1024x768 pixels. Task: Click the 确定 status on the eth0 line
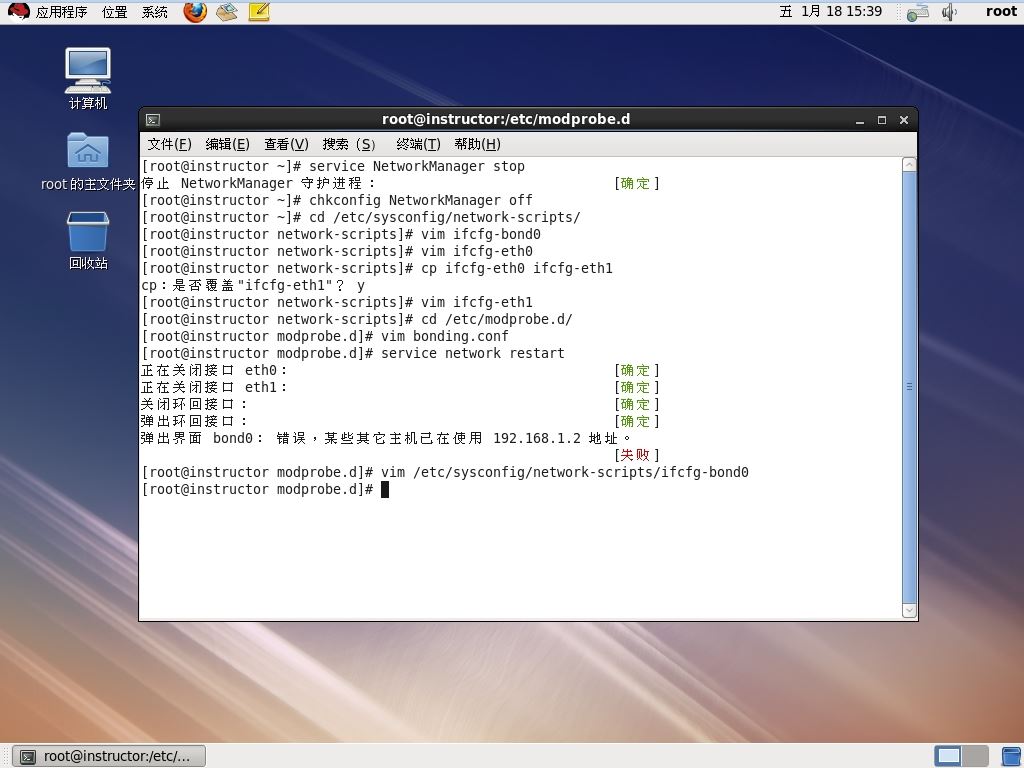[635, 370]
